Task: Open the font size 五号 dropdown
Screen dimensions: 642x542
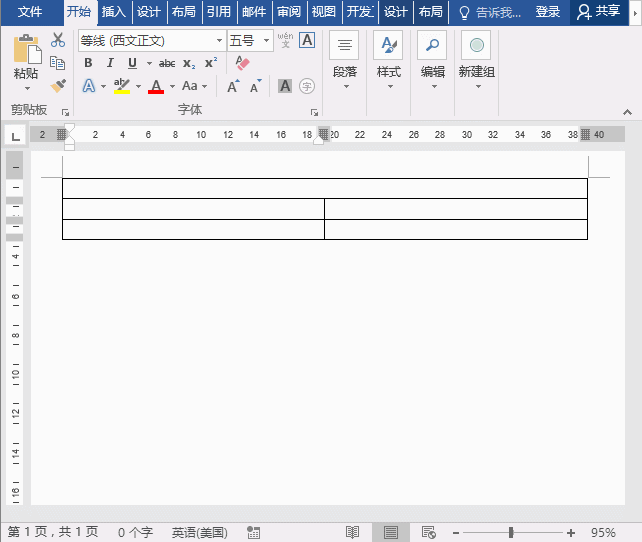Action: (250, 41)
